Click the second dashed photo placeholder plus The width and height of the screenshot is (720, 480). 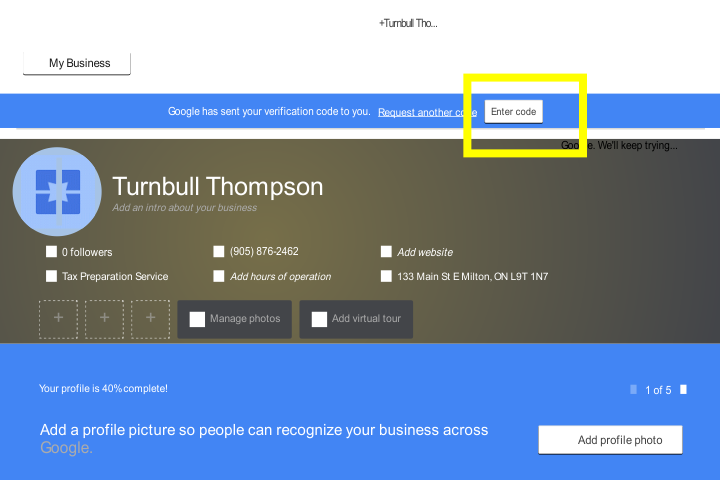(x=104, y=319)
